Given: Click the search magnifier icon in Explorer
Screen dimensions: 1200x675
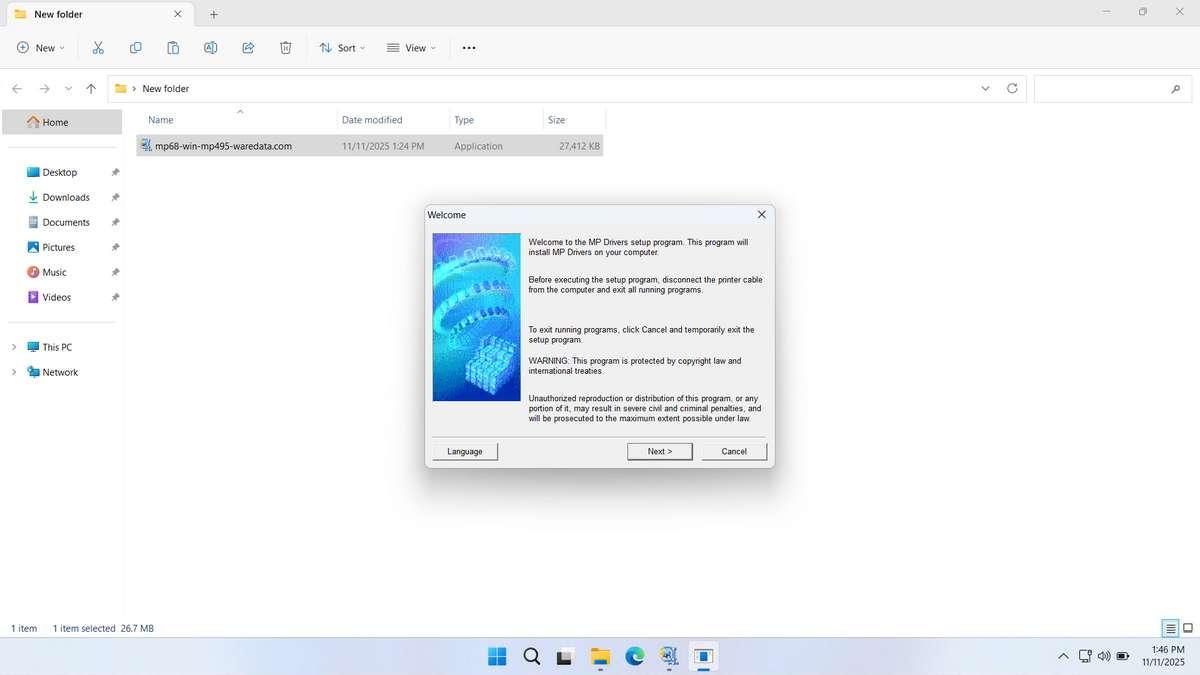Looking at the screenshot, I should pos(1175,89).
